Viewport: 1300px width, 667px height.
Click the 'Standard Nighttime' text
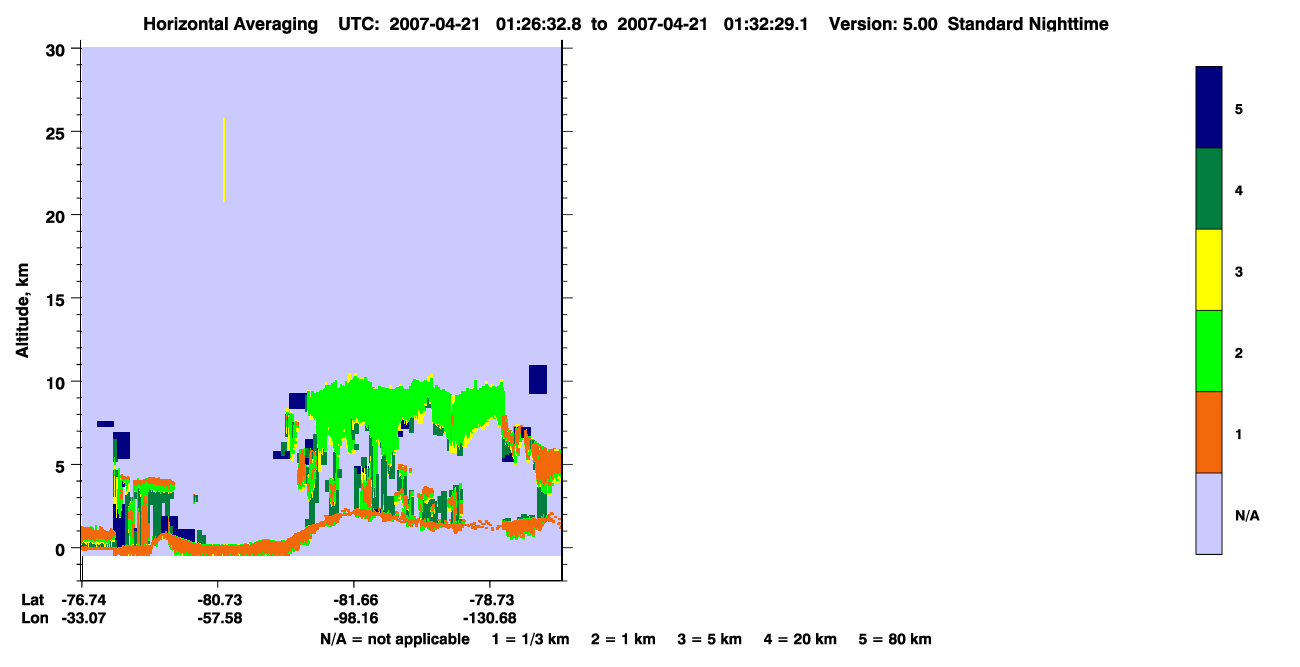[1028, 24]
